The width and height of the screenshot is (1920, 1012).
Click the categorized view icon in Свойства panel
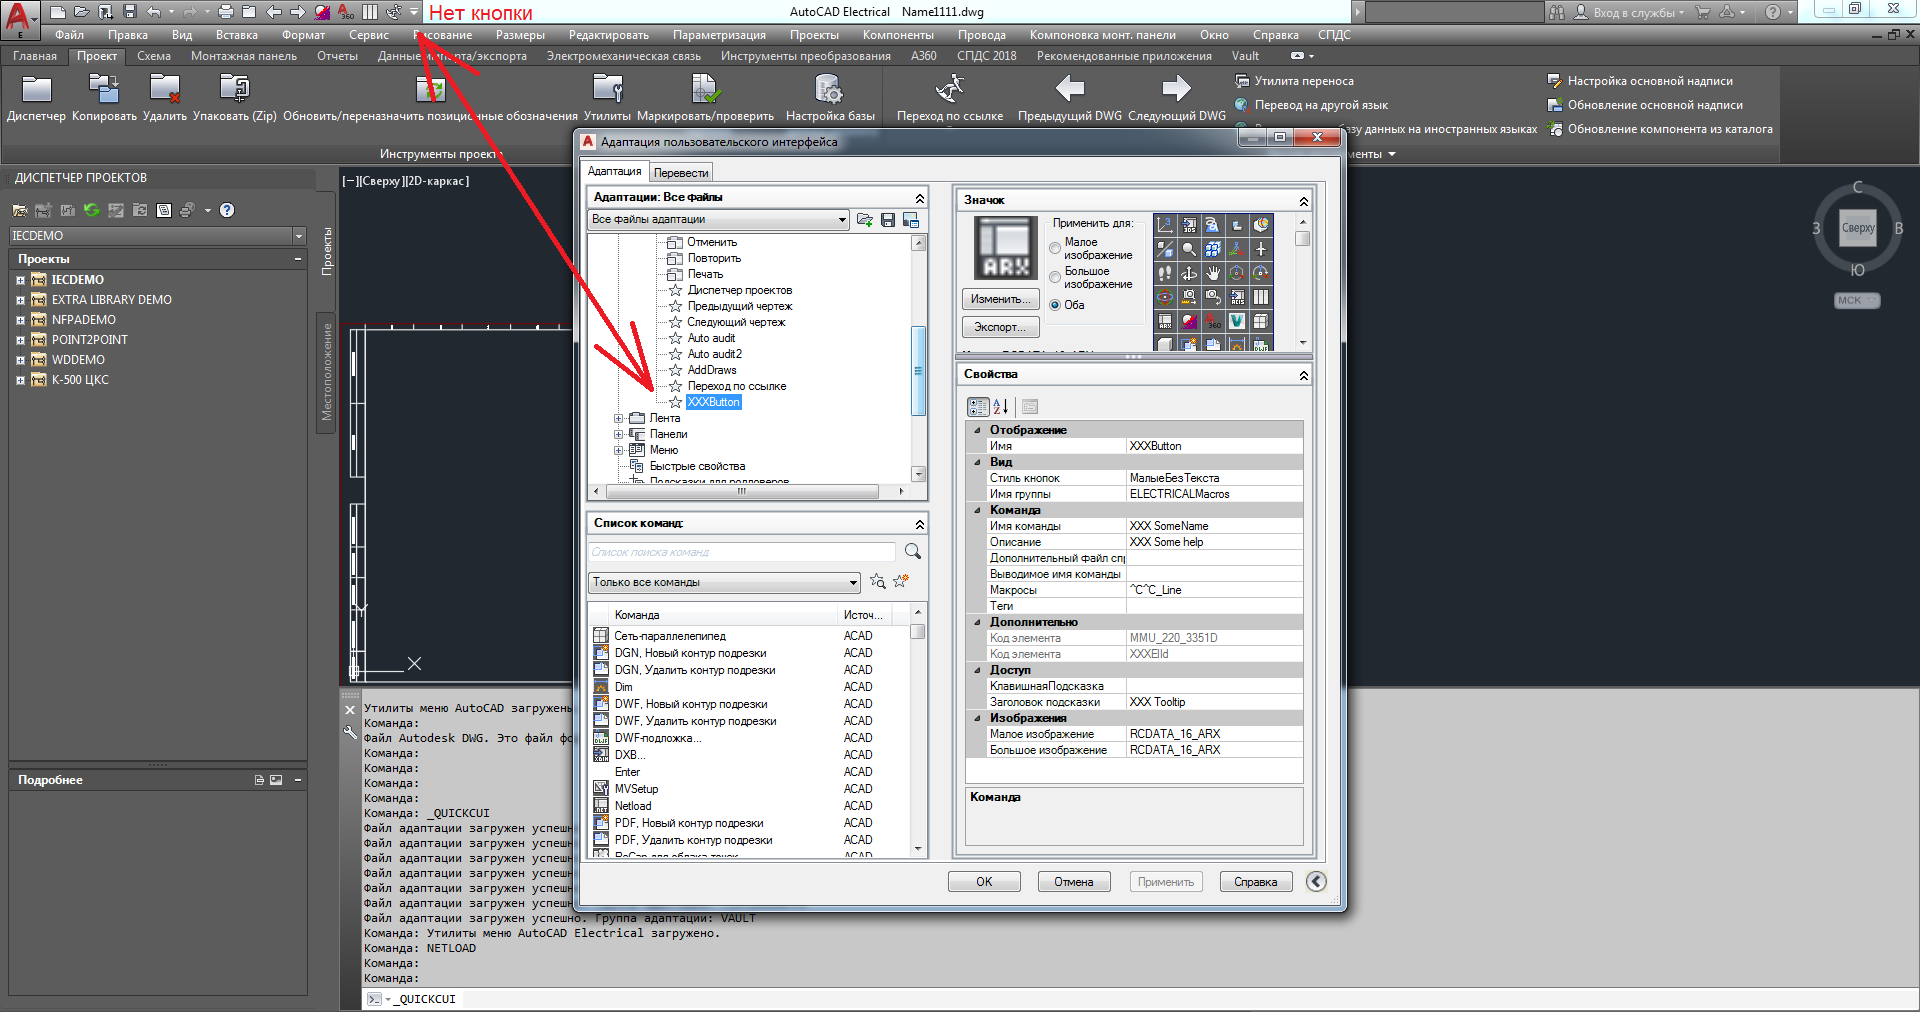[978, 407]
